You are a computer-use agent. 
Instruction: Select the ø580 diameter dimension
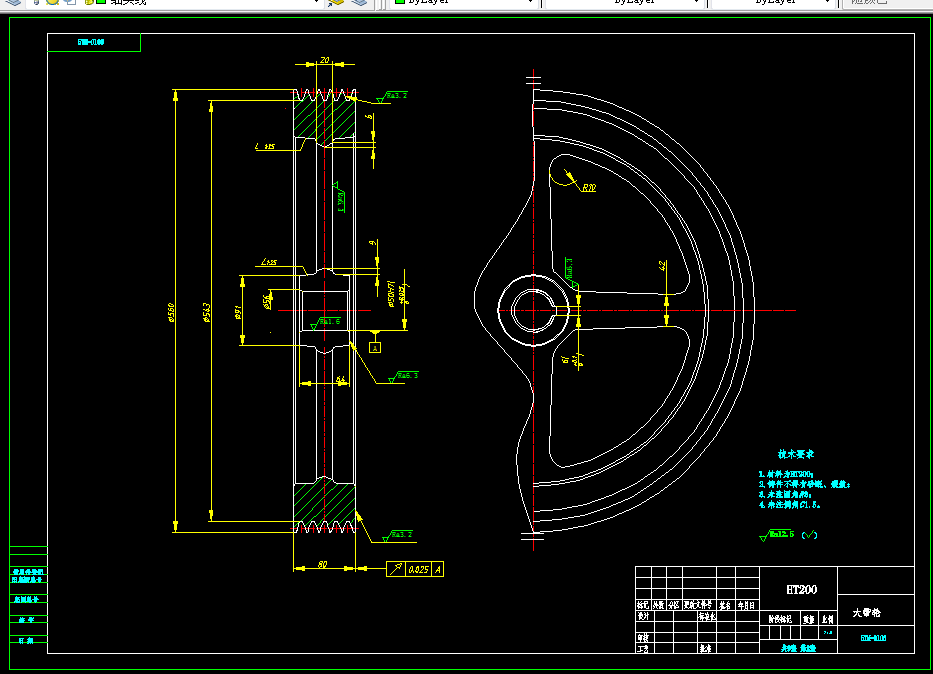coord(171,312)
